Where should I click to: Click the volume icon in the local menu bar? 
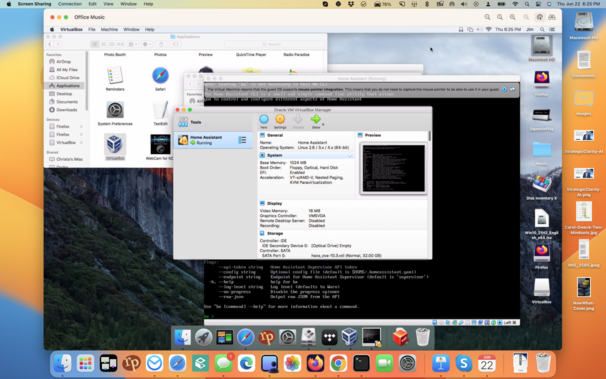coord(464,4)
